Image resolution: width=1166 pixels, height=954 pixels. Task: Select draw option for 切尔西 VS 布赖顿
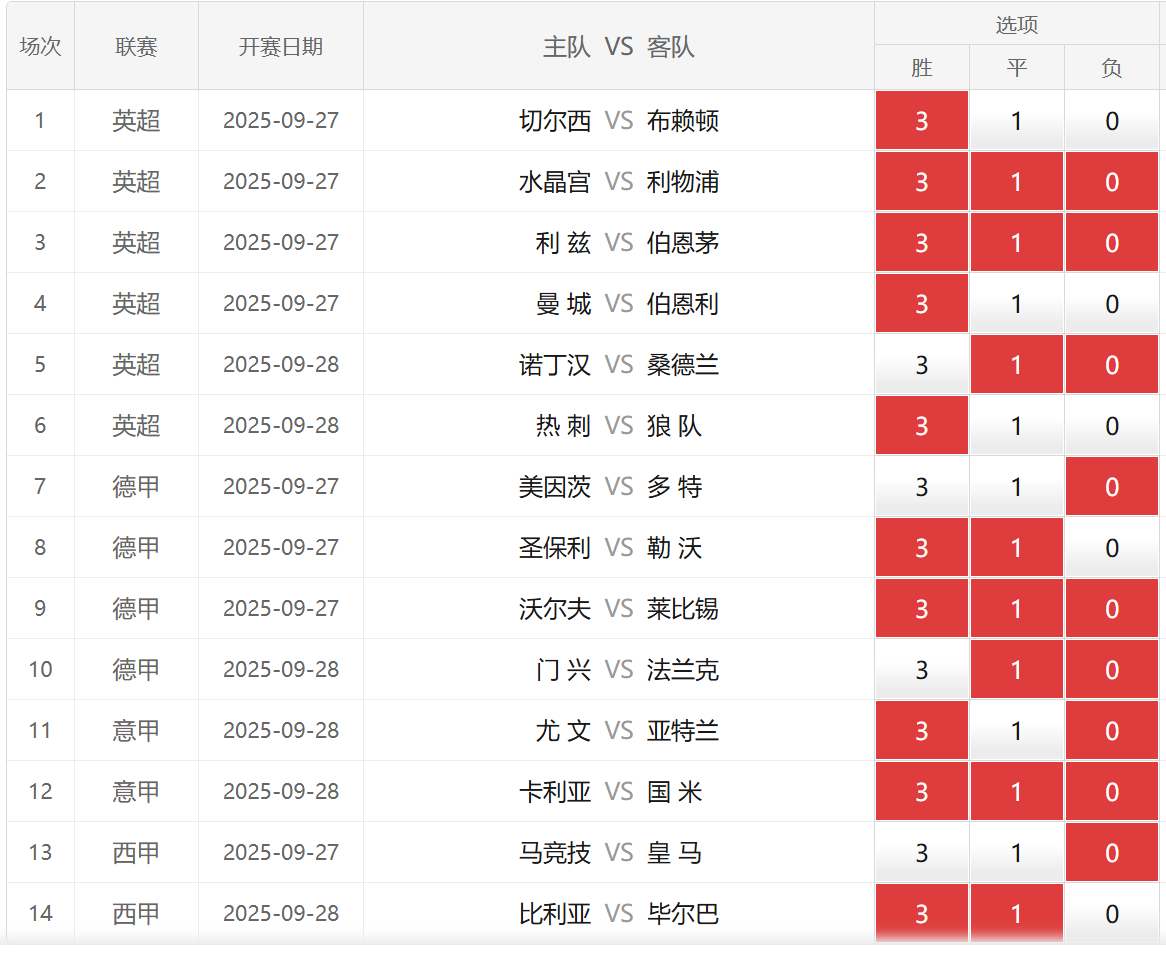pos(1016,121)
